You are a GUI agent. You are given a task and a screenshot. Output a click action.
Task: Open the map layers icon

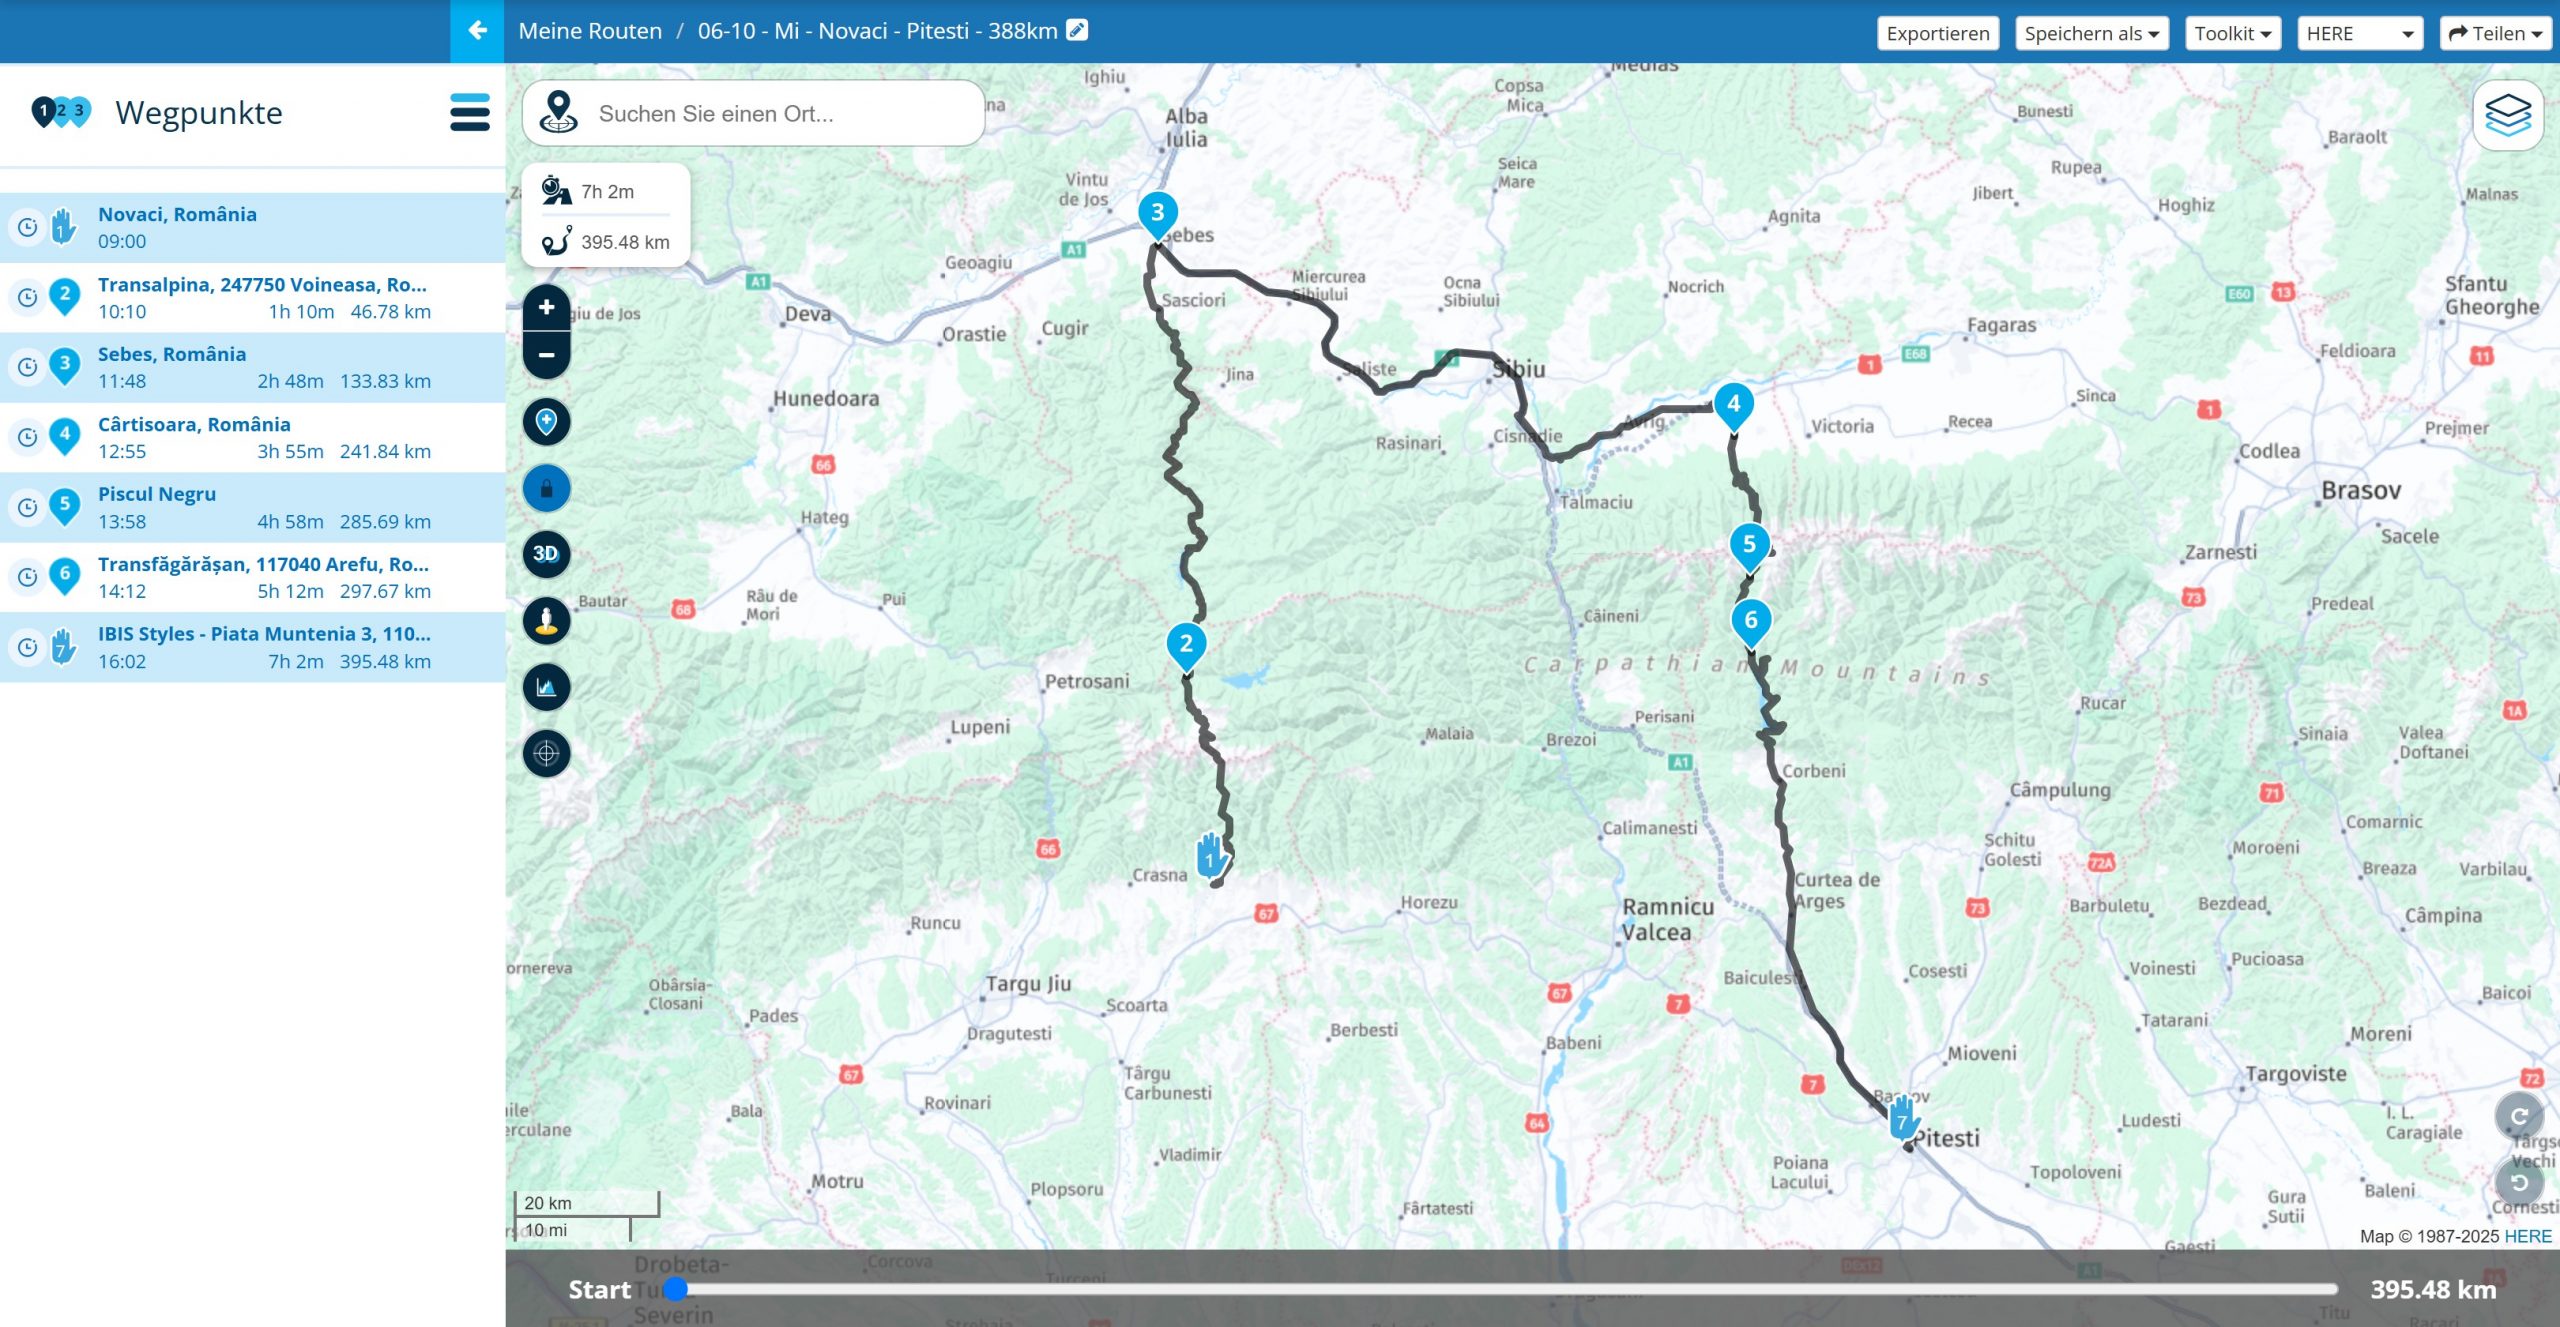(x=2507, y=115)
